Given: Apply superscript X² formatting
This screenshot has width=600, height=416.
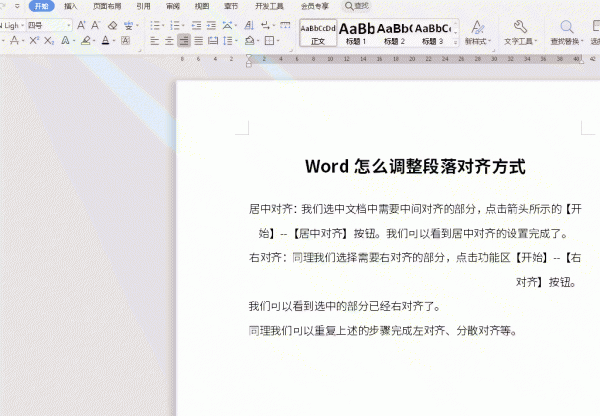Looking at the screenshot, I should [34, 40].
